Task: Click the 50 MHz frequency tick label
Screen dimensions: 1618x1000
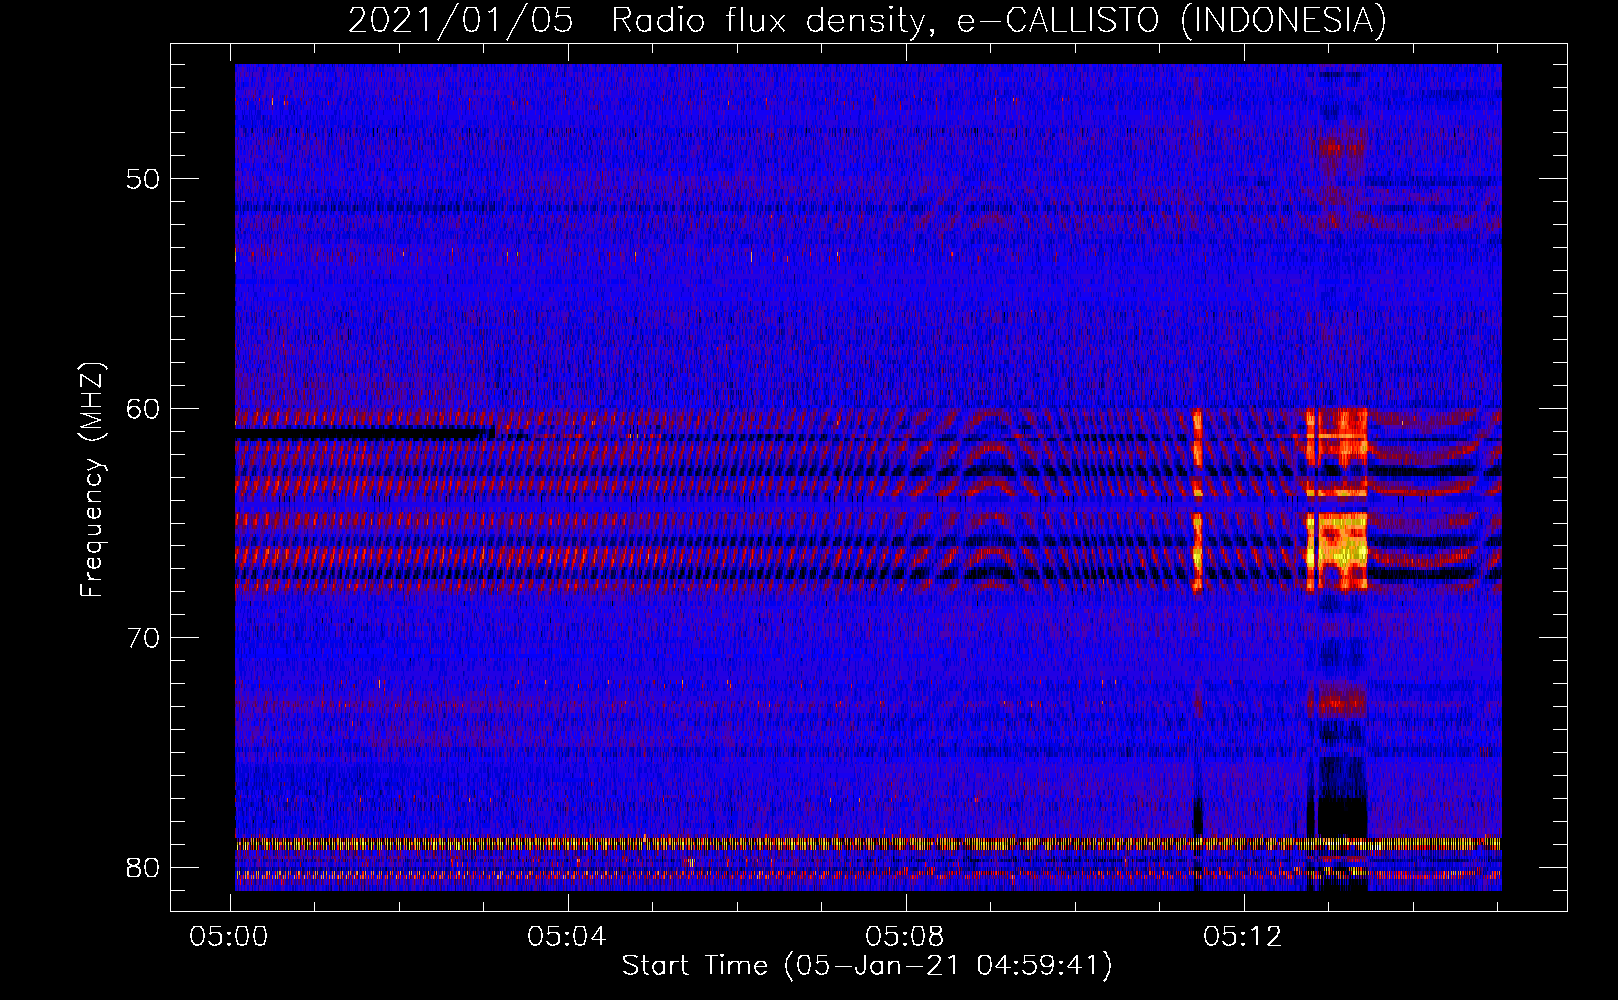Action: point(143,179)
